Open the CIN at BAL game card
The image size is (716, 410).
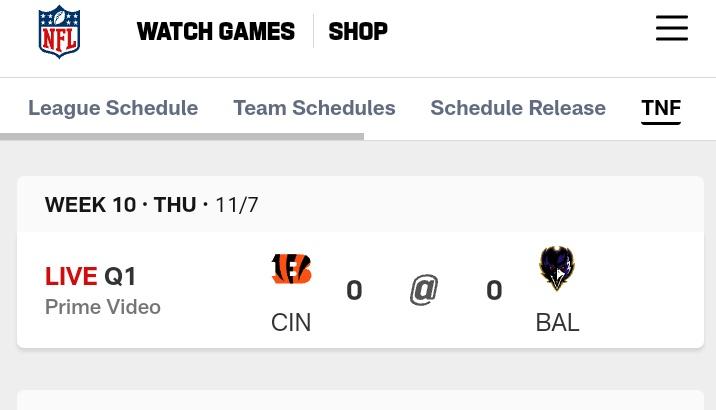[360, 290]
